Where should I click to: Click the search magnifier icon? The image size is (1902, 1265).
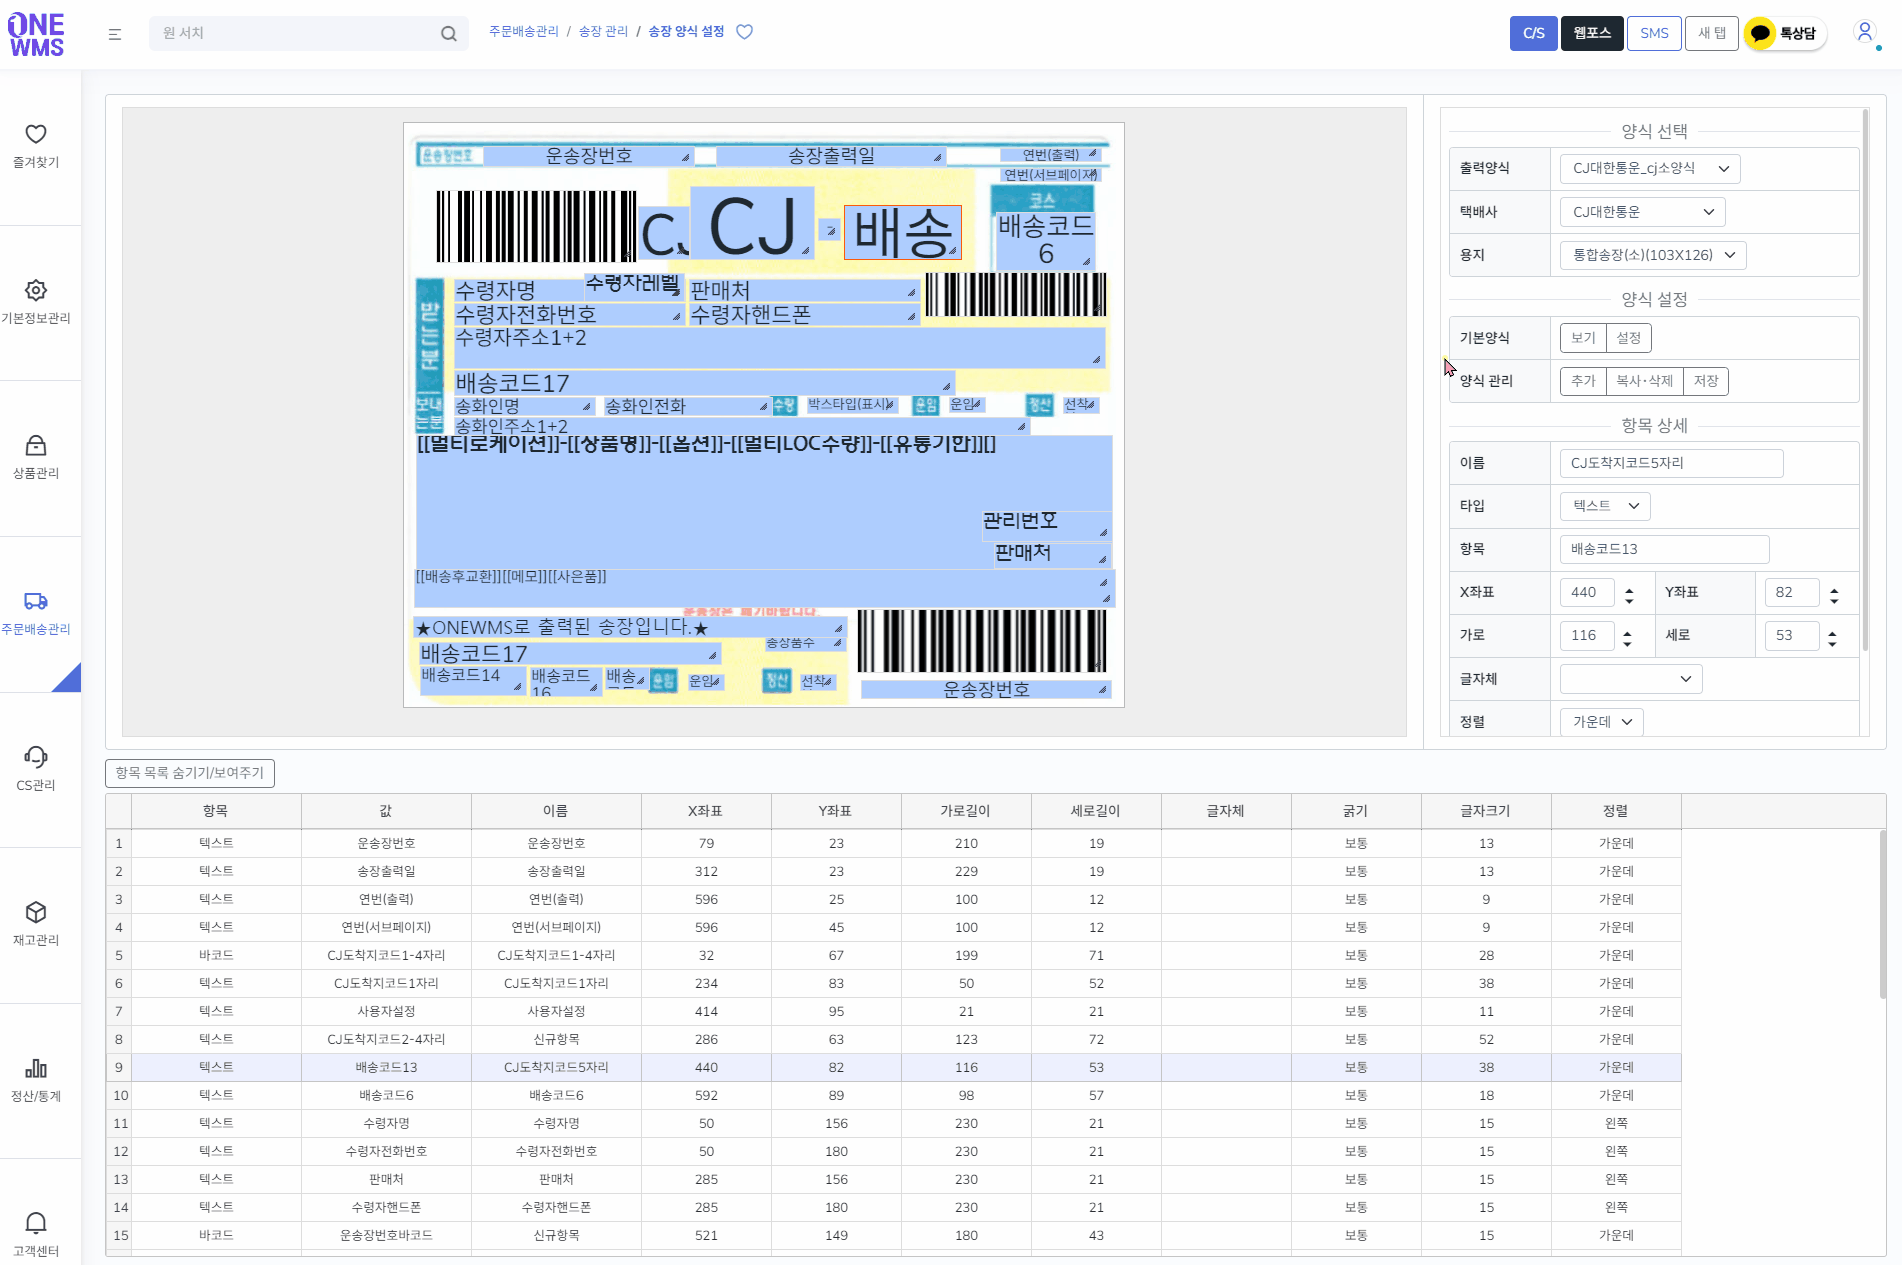[x=449, y=34]
